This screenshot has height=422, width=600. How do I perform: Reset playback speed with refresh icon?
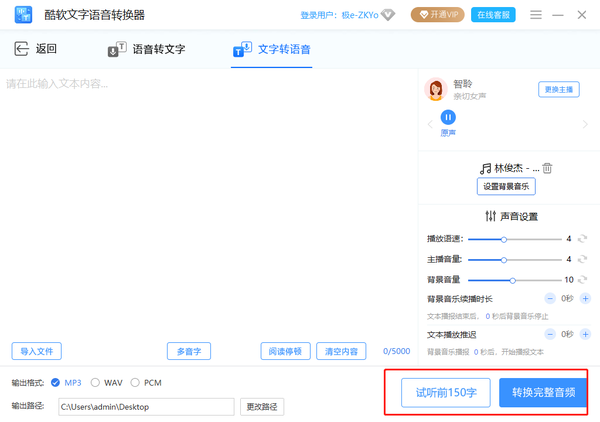tap(582, 239)
